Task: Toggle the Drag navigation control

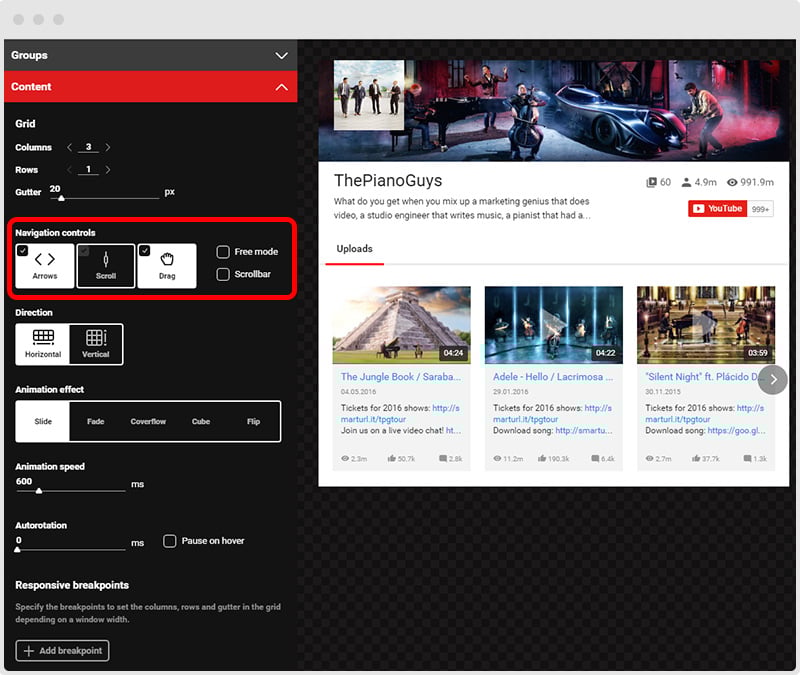Action: 167,266
